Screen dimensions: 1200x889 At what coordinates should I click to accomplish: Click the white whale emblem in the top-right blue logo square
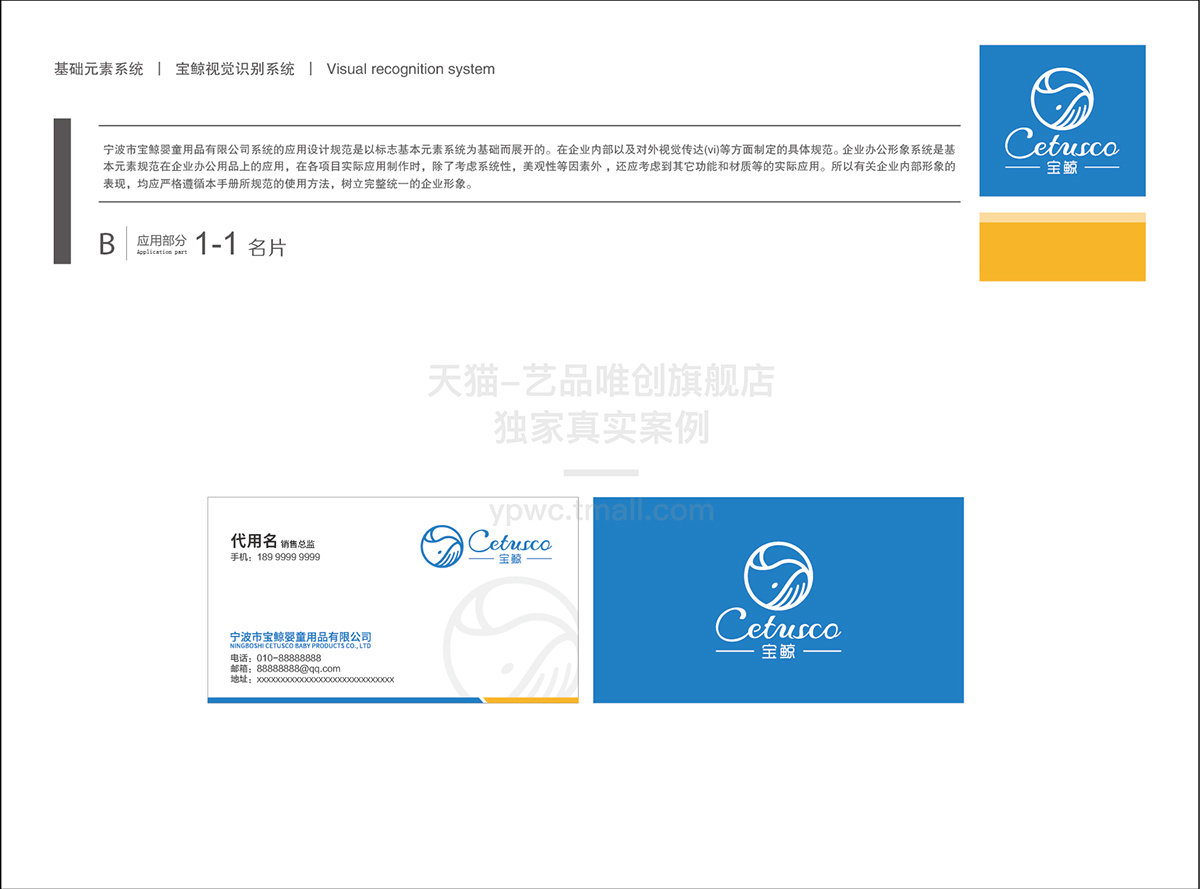1062,100
